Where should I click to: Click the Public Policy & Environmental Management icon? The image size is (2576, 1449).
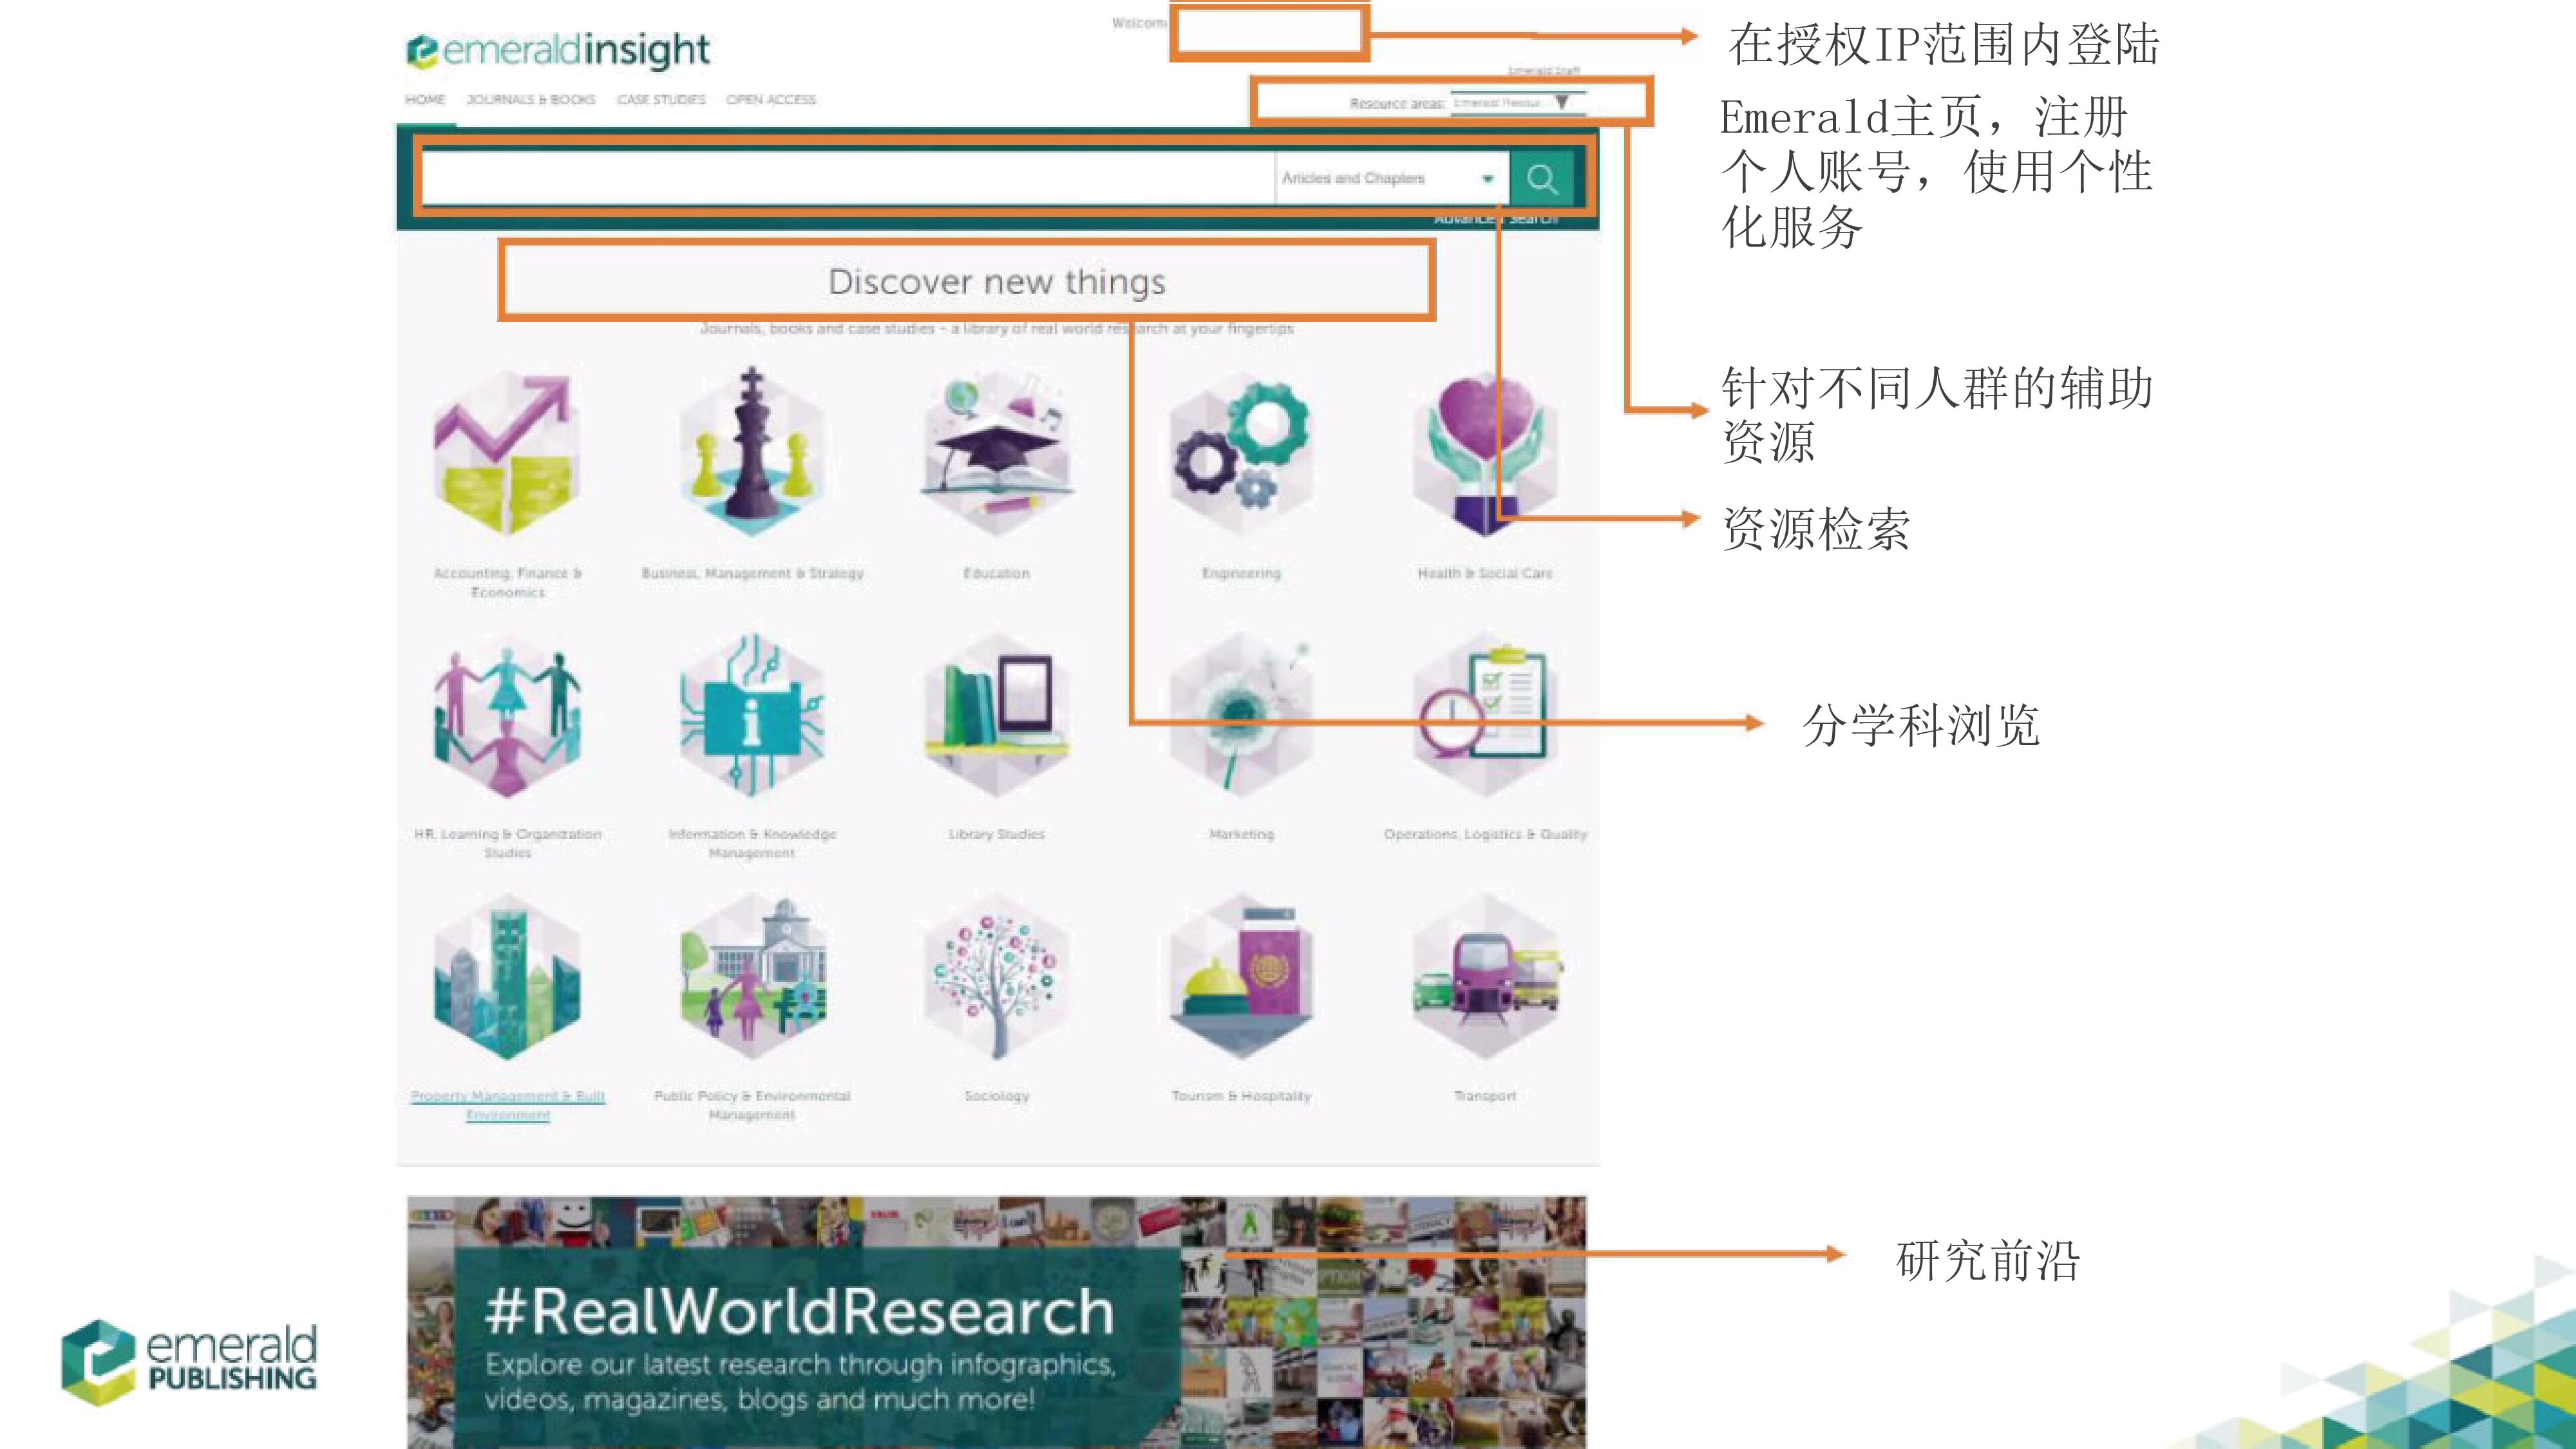coord(752,977)
